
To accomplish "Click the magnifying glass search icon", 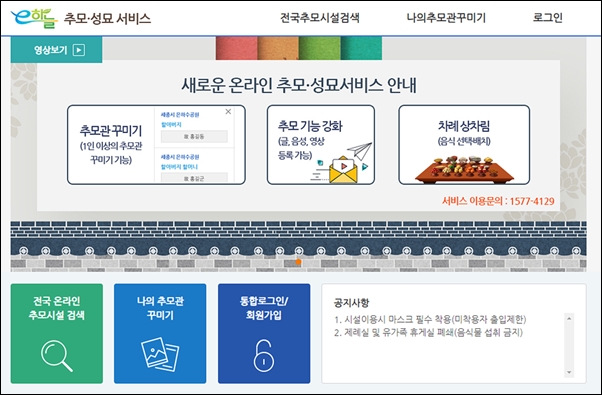I will [x=56, y=355].
